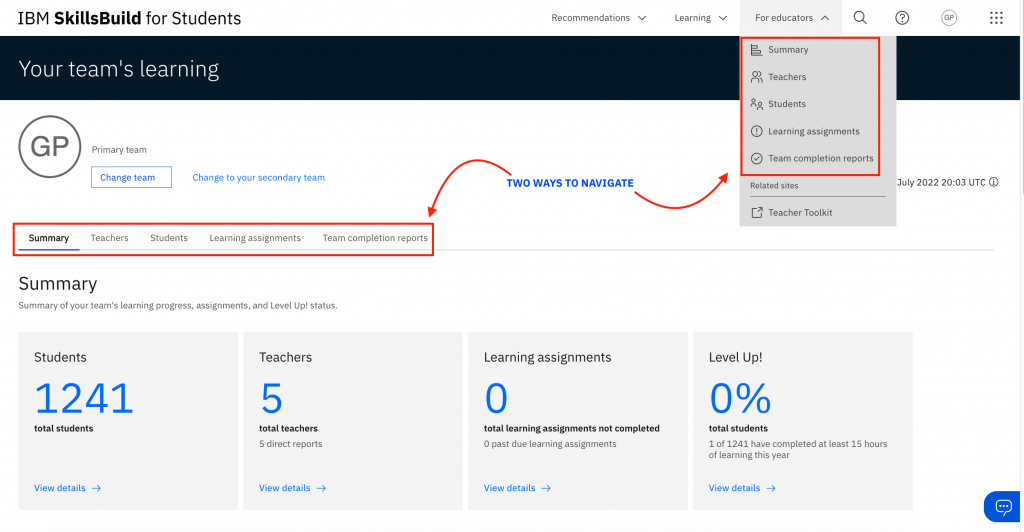Click Change to your secondary team link
Viewport: 1024px width, 532px height.
coord(259,178)
